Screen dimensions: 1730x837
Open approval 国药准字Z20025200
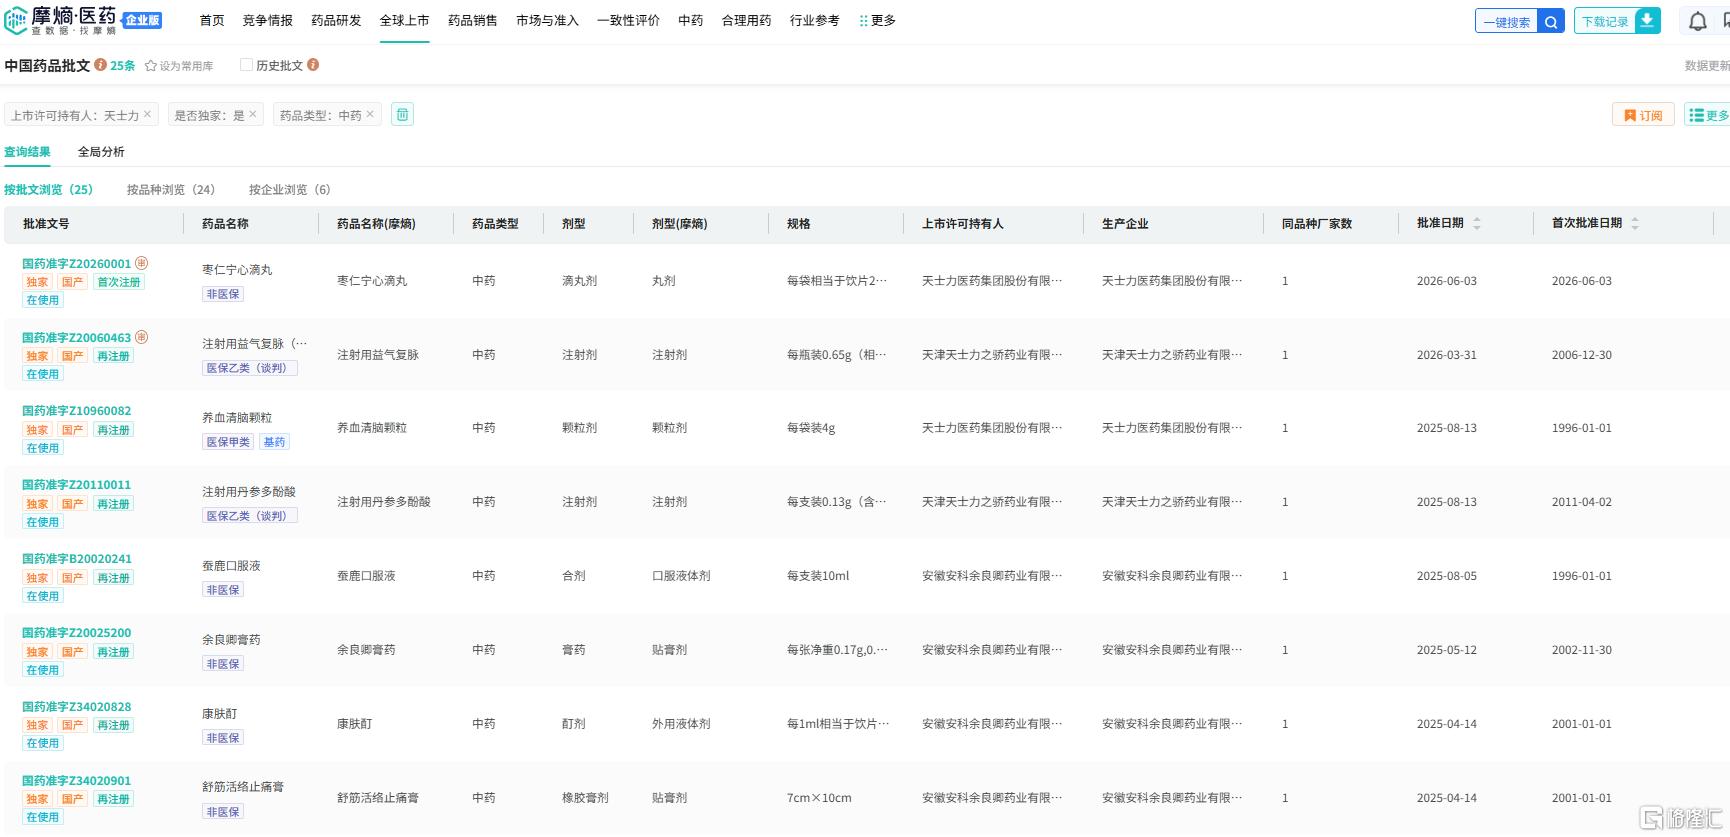tap(77, 633)
